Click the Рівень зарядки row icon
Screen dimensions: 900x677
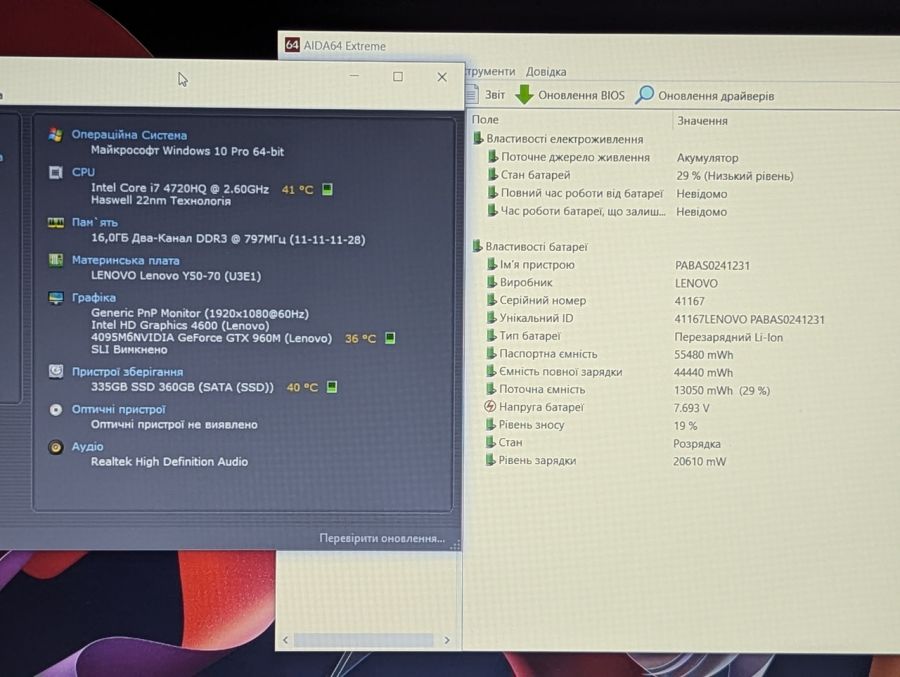(491, 460)
